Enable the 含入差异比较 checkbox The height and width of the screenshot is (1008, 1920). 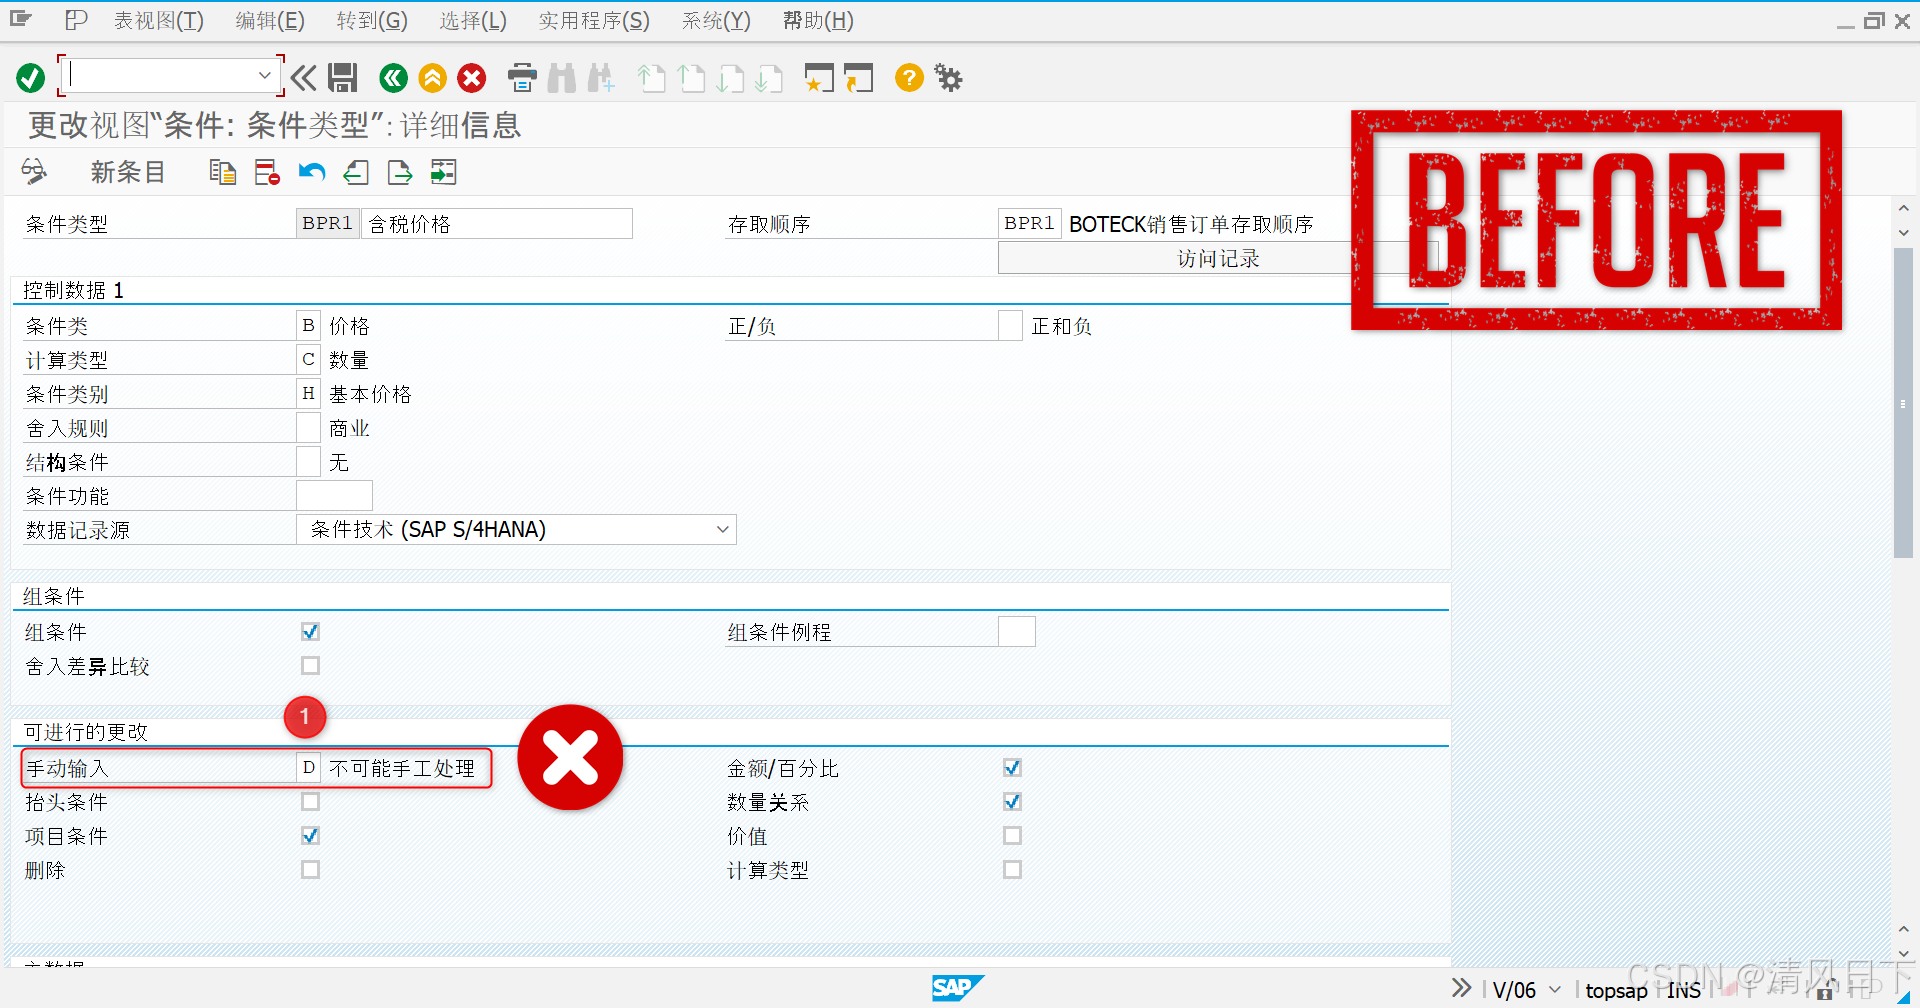pos(310,665)
